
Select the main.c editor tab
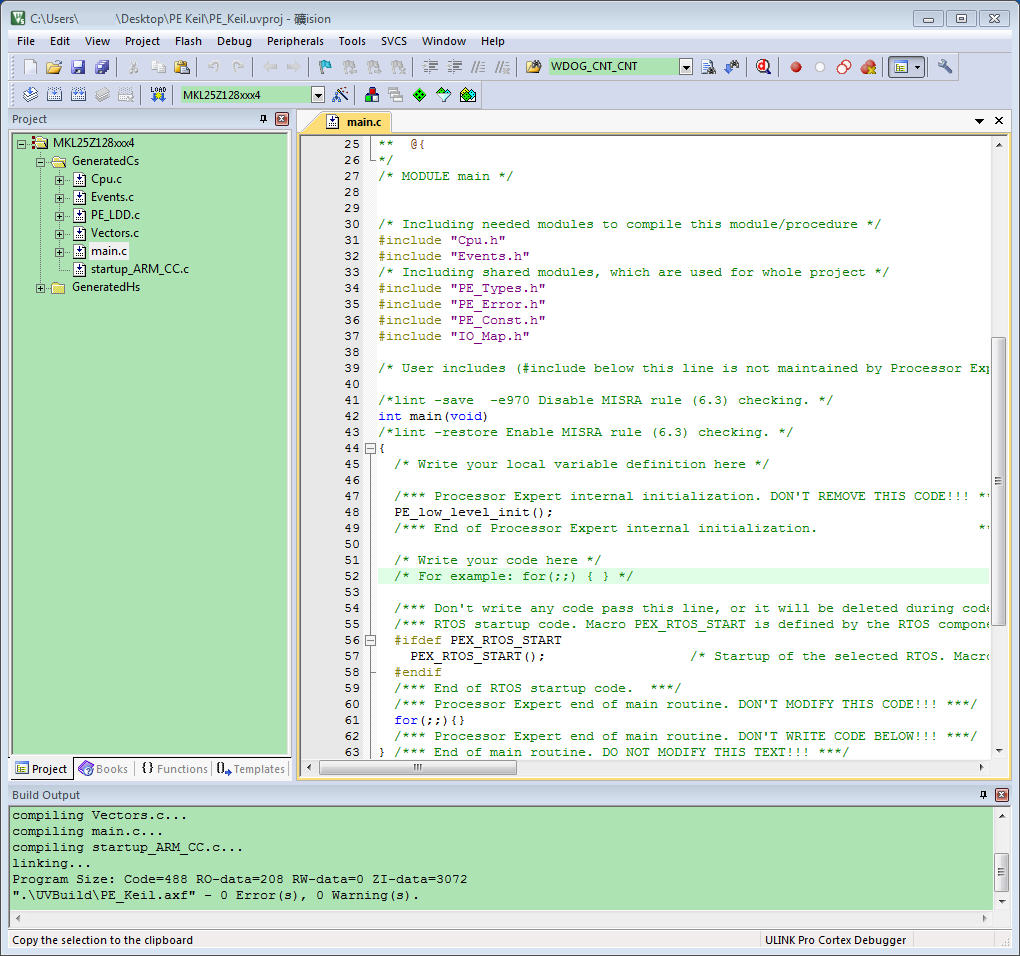pos(355,122)
